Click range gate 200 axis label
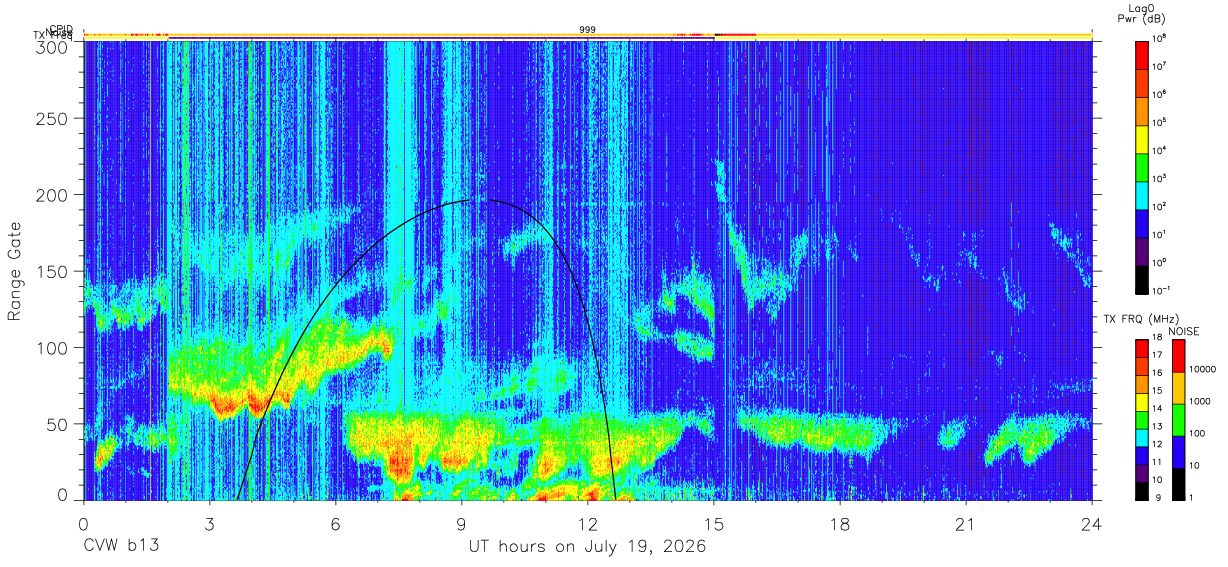Screen dimensions: 1228x567 [x=54, y=195]
